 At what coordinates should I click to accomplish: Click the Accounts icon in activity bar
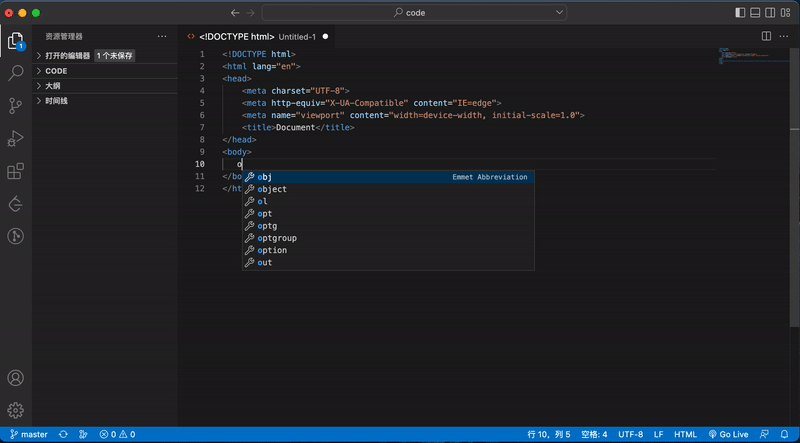[16, 379]
